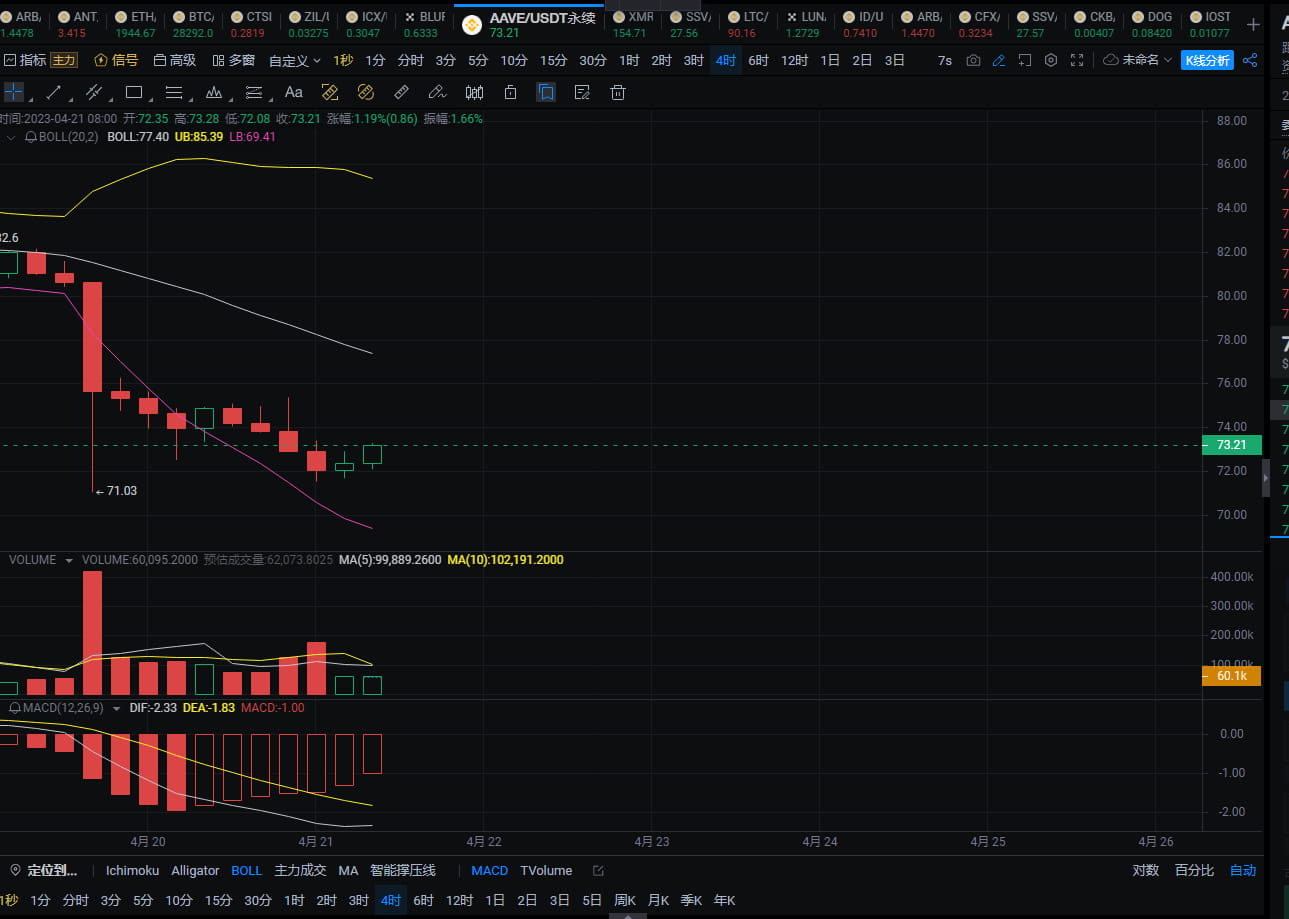
Task: Switch to the ETH ticker tab
Action: pos(137,24)
